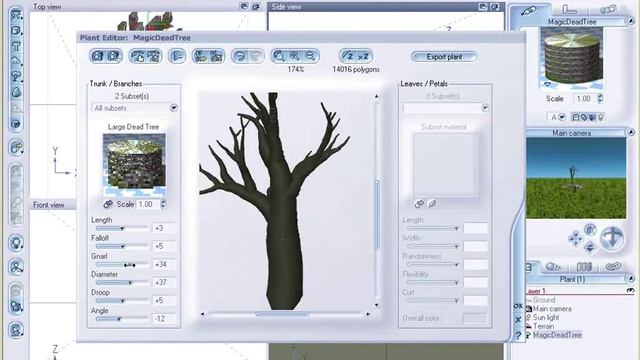Click the large camera rotate arrow control
Viewport: 640px width, 360px height.
[x=612, y=238]
